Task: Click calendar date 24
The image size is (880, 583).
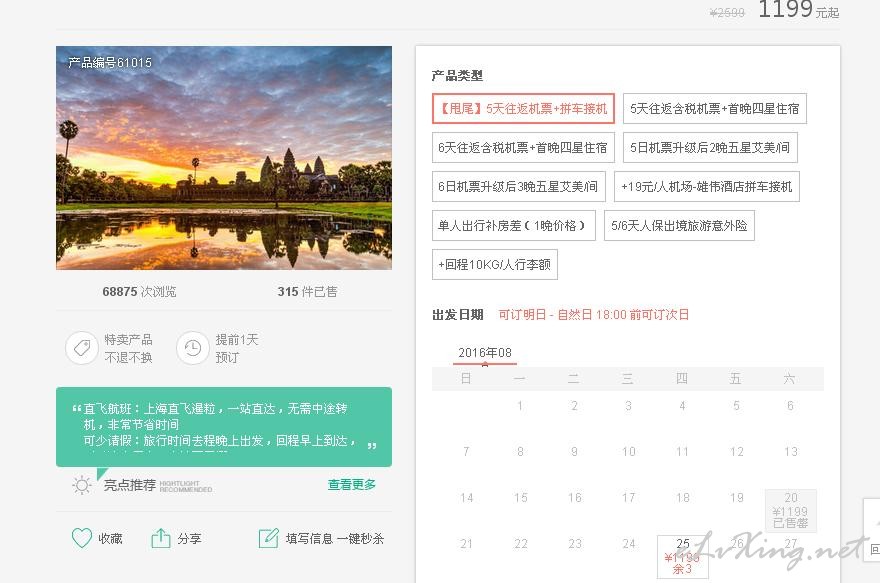Action: (629, 544)
